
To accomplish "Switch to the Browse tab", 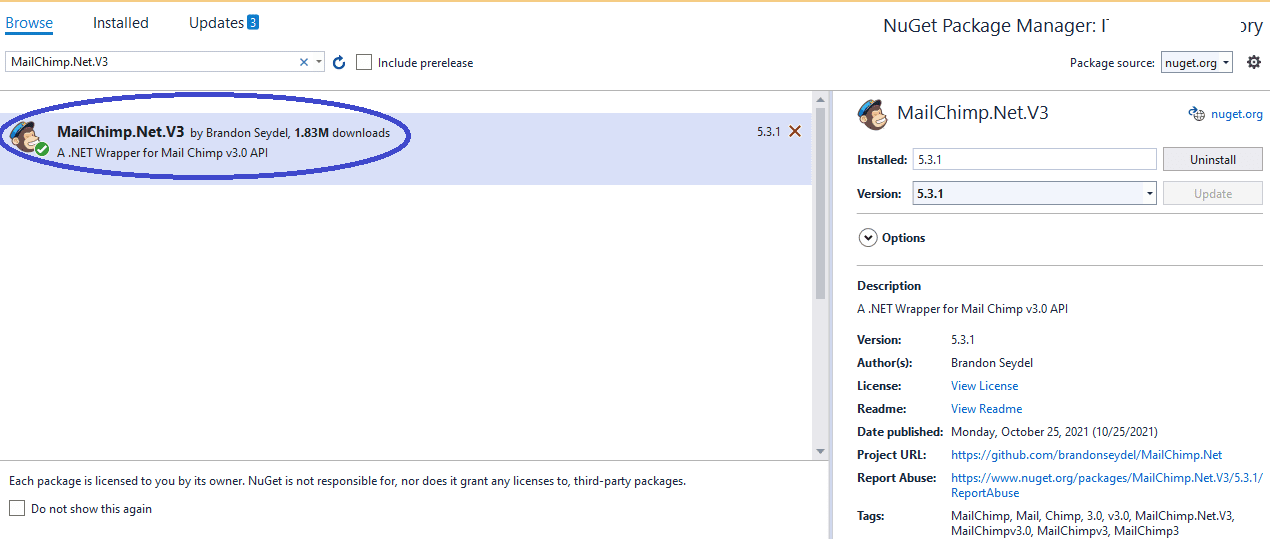I will pyautogui.click(x=29, y=23).
